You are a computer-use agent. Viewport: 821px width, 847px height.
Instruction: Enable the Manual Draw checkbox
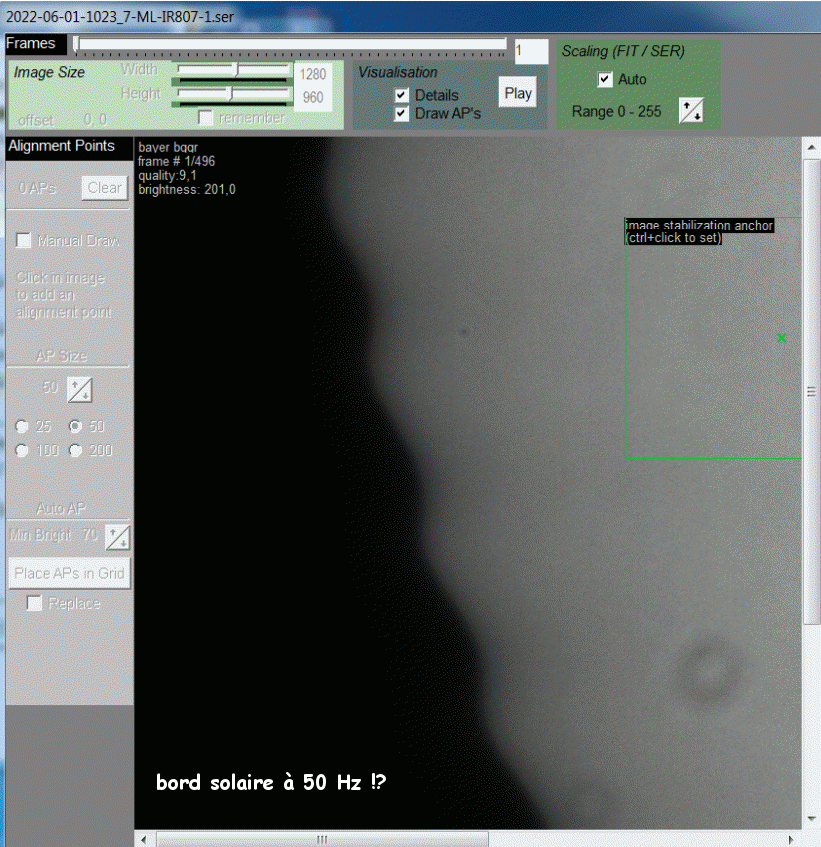(x=23, y=241)
